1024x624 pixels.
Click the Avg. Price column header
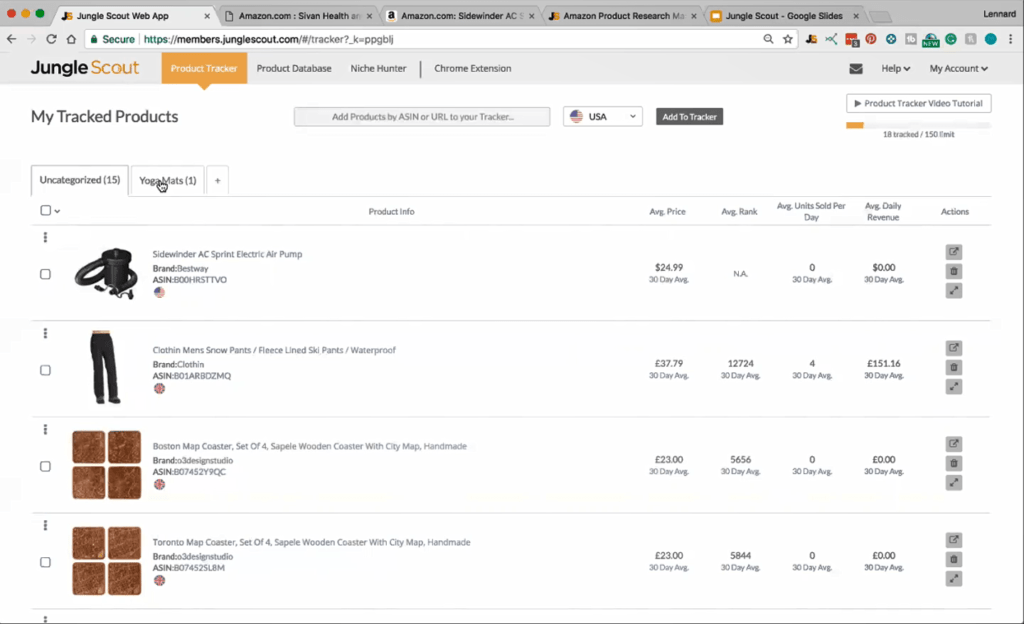(667, 211)
